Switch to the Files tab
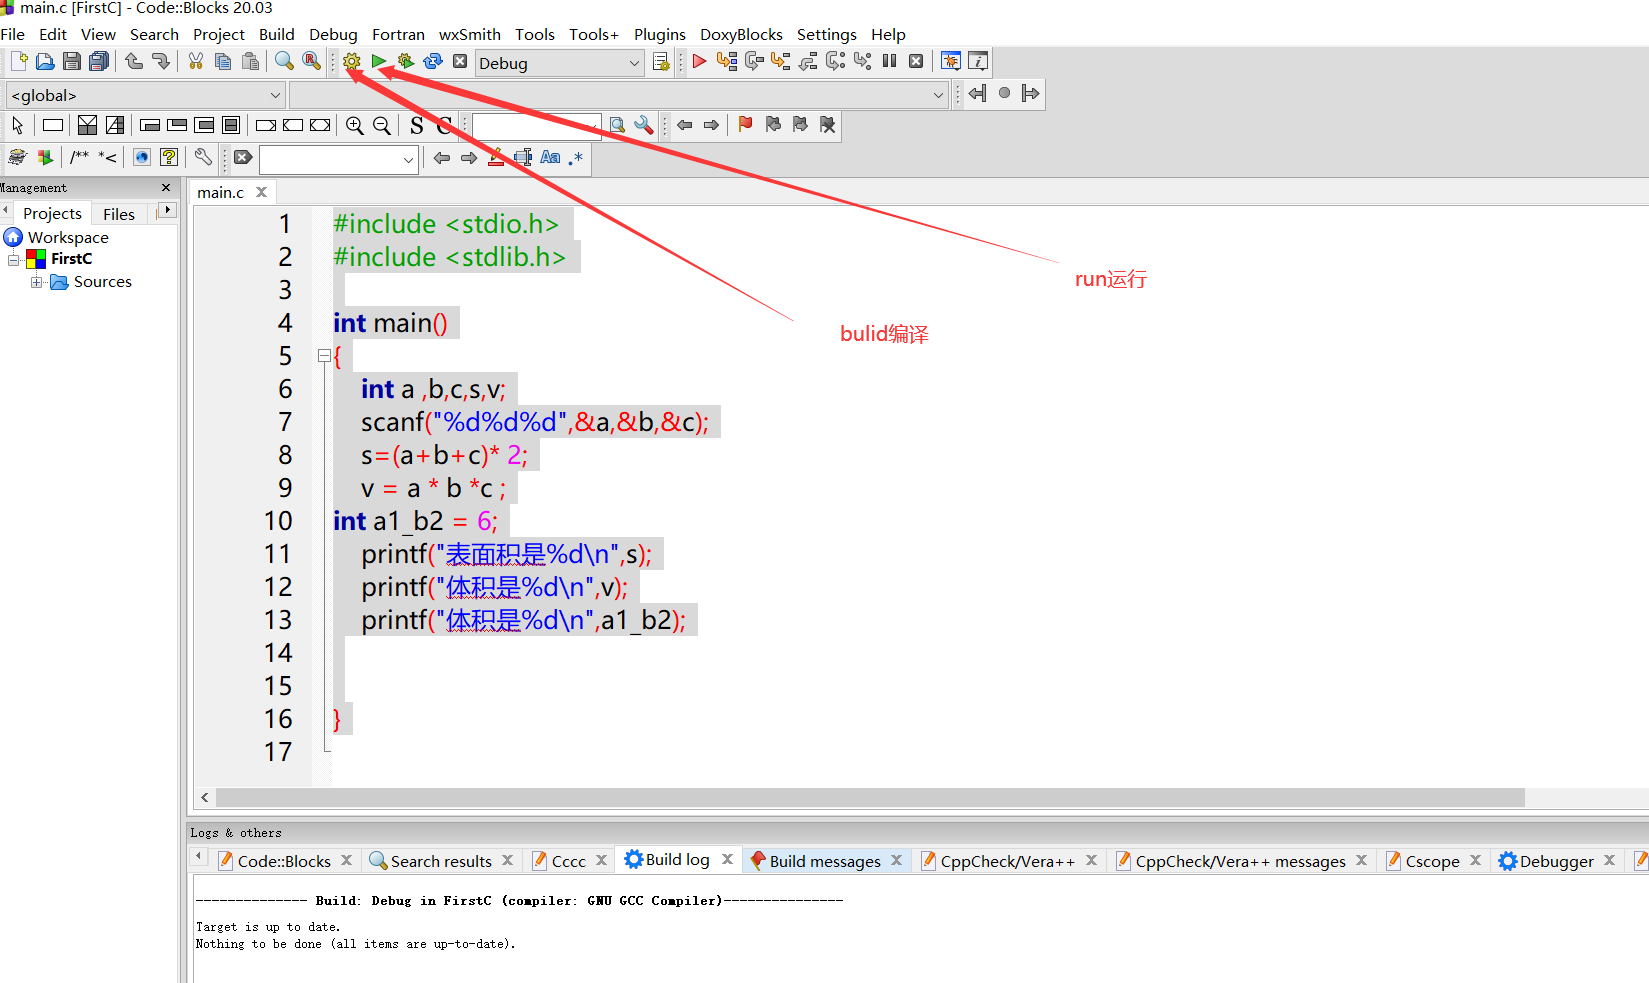1649x983 pixels. (x=119, y=214)
